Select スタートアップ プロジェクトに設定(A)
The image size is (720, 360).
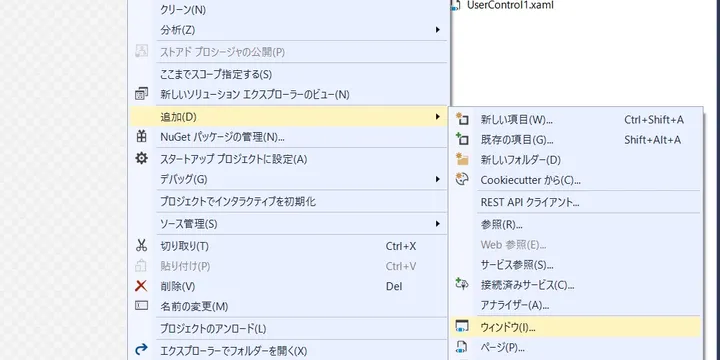coord(288,159)
